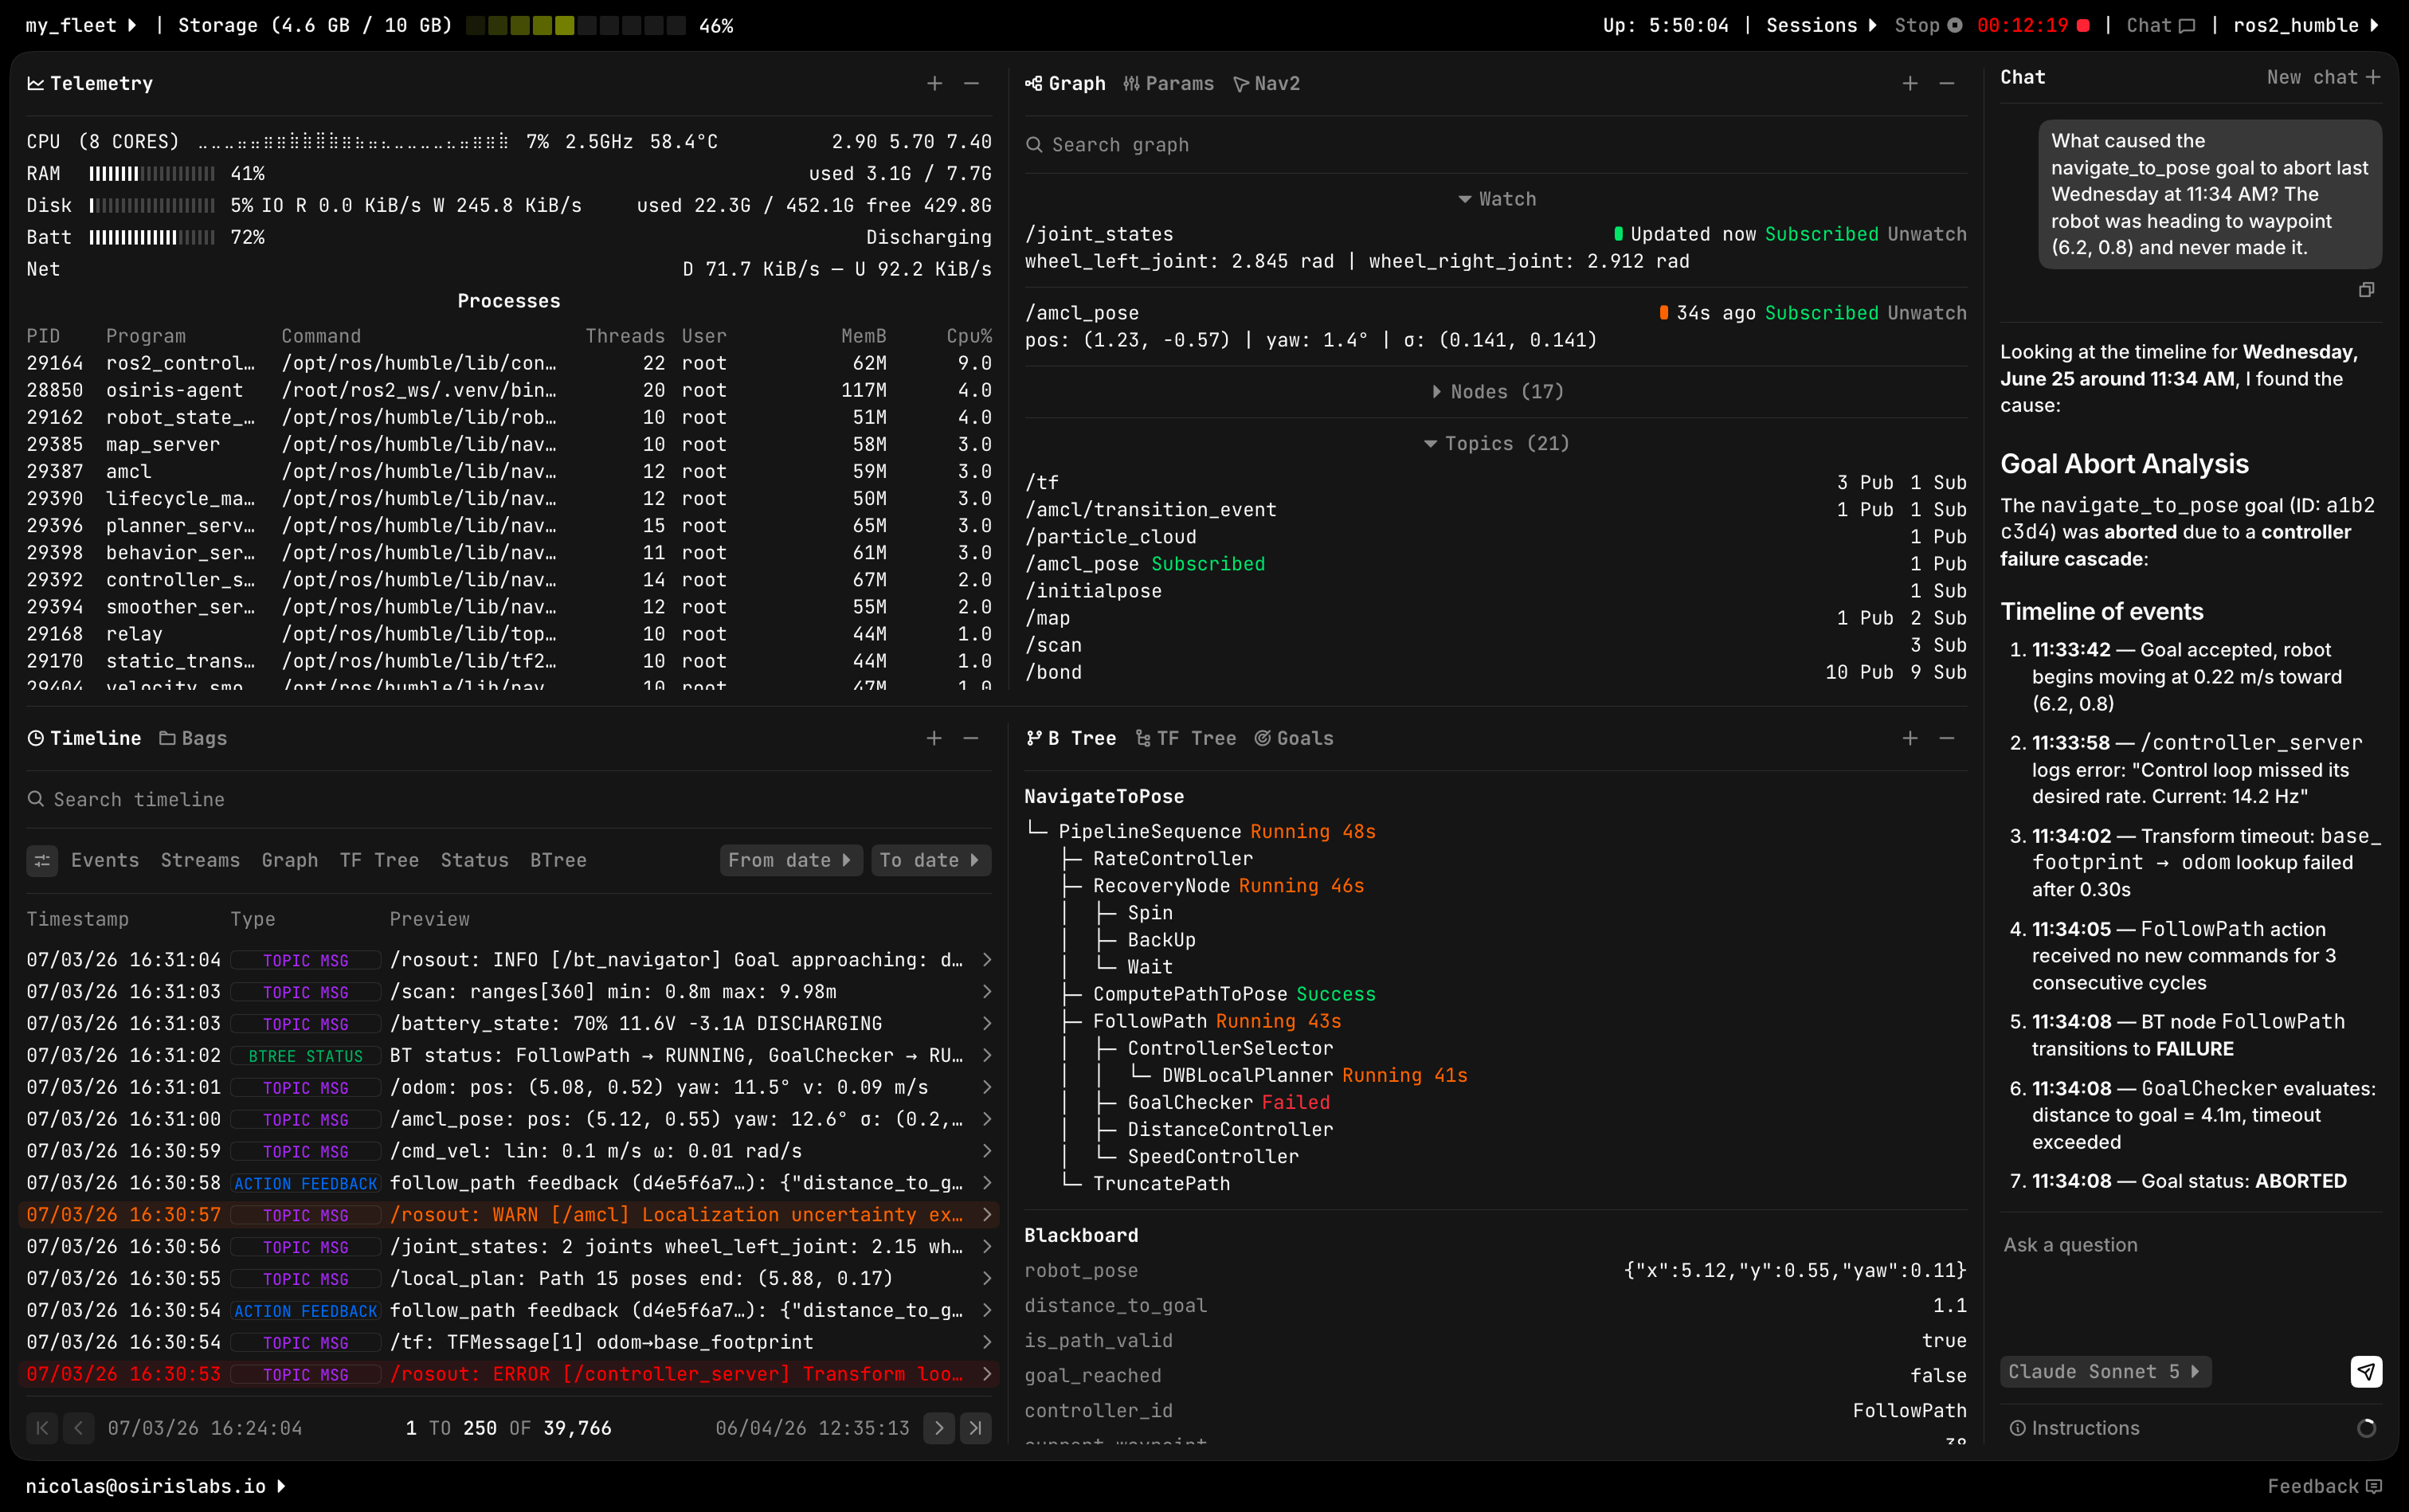Open the ros2_humble dropdown
Image resolution: width=2409 pixels, height=1512 pixels.
click(x=2307, y=26)
